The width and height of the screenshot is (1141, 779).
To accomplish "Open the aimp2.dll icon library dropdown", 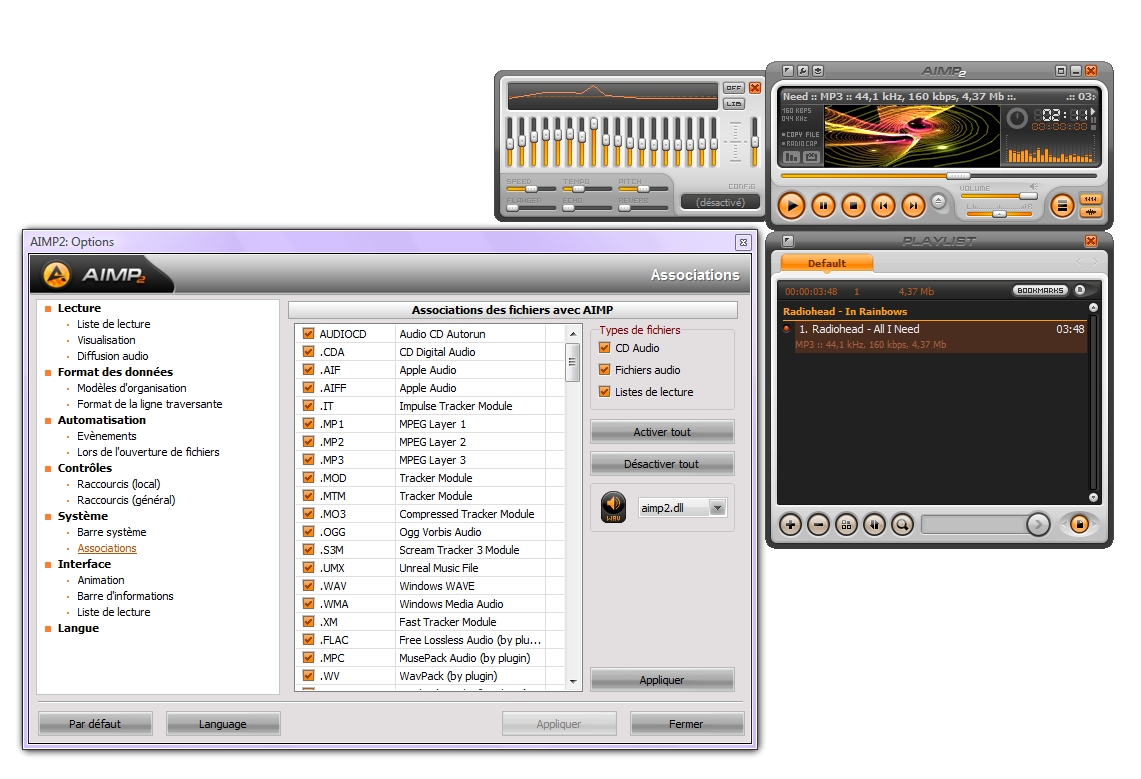I will point(717,508).
